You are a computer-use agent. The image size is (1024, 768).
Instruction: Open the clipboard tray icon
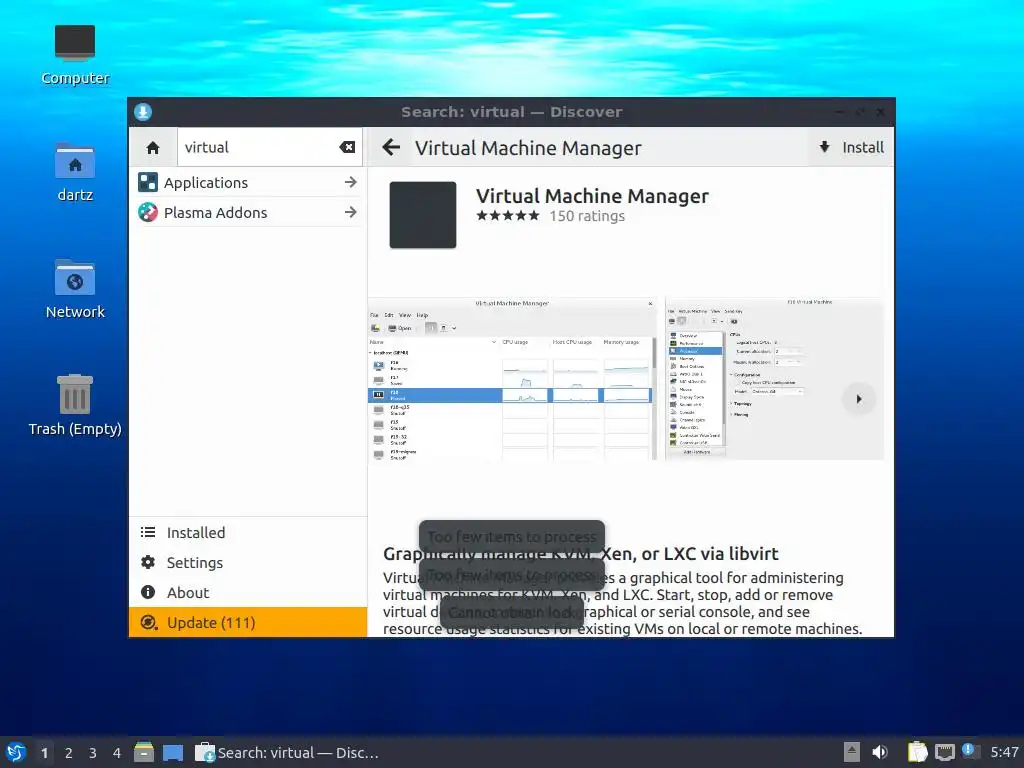918,752
